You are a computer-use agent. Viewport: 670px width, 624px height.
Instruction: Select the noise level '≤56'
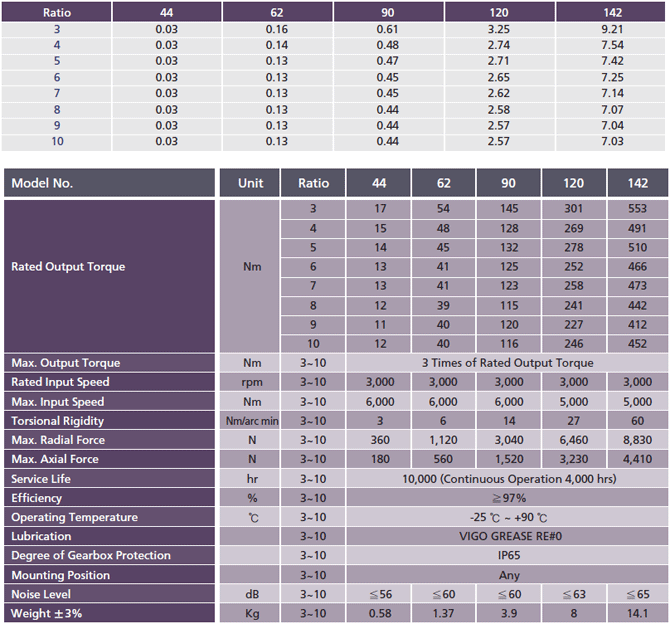tap(380, 595)
